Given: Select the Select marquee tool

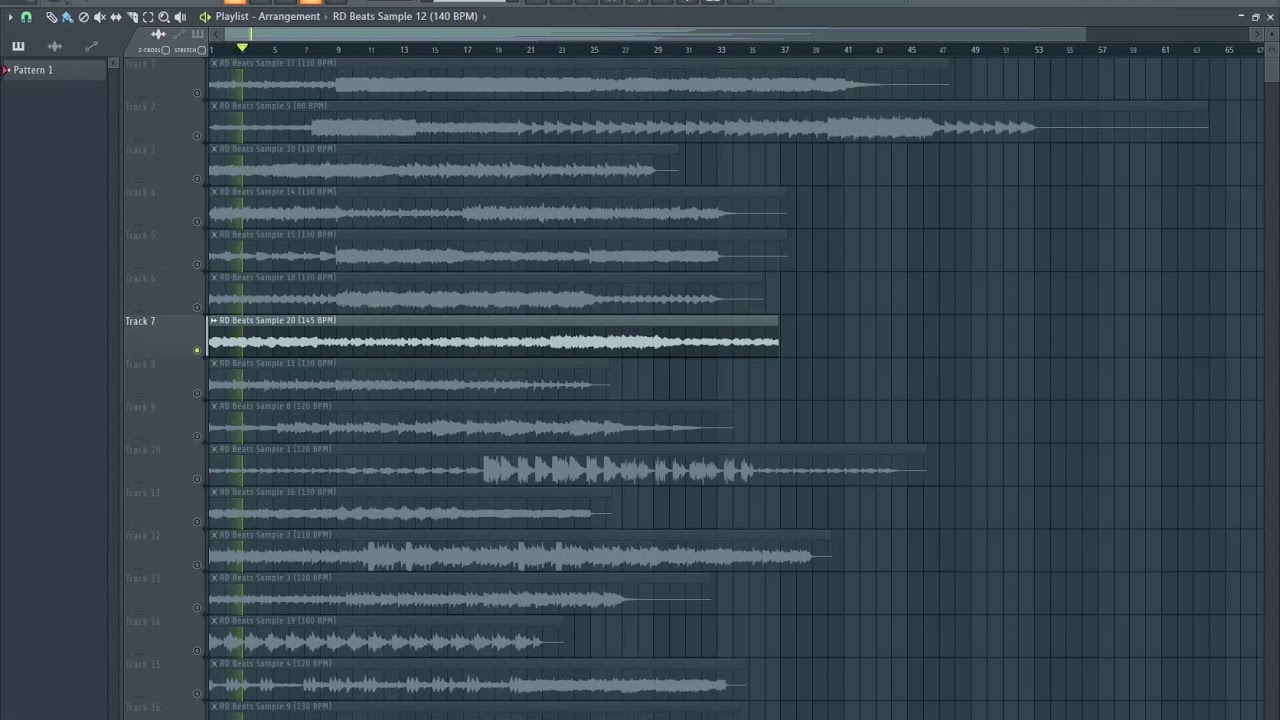Looking at the screenshot, I should pos(148,17).
